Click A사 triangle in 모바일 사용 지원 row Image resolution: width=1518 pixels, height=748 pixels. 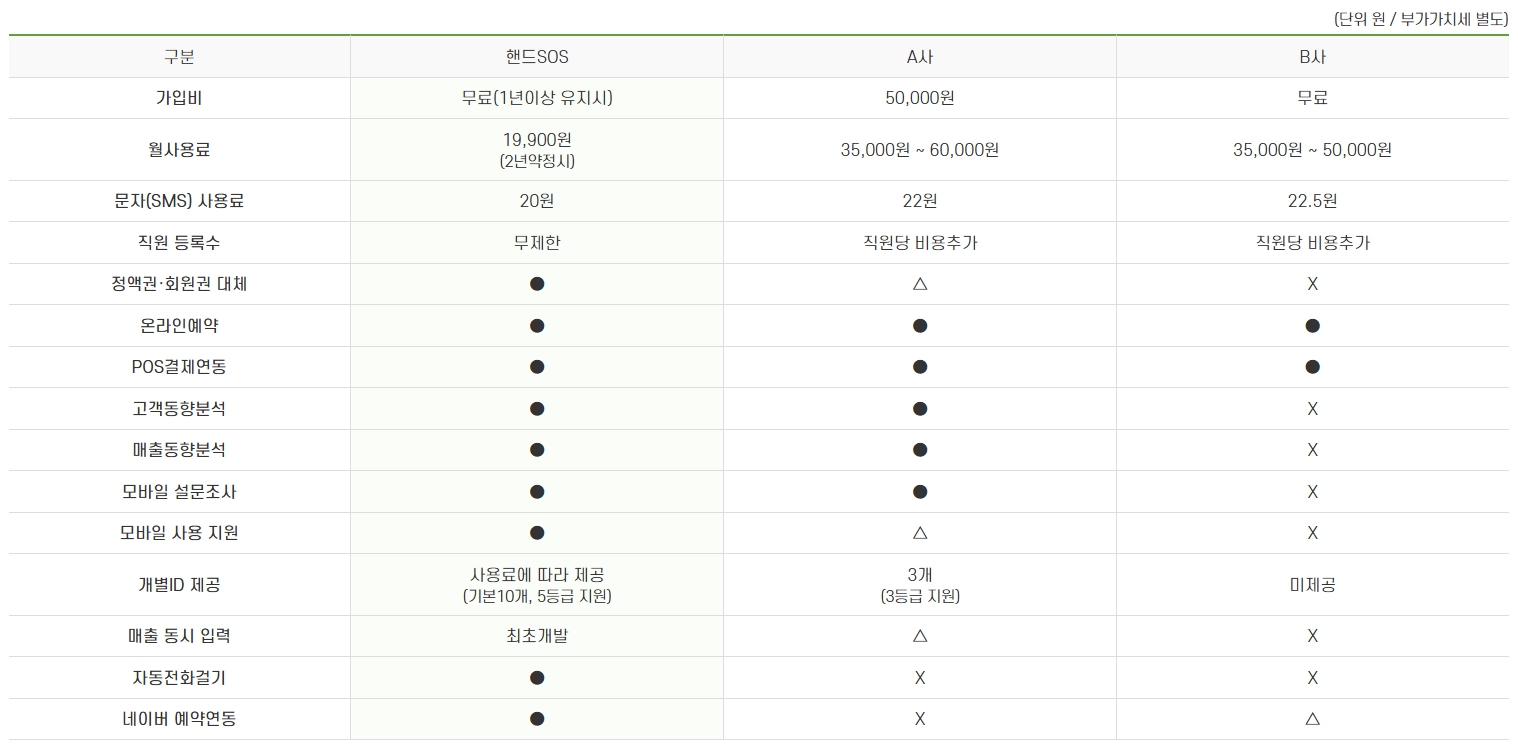coord(920,533)
